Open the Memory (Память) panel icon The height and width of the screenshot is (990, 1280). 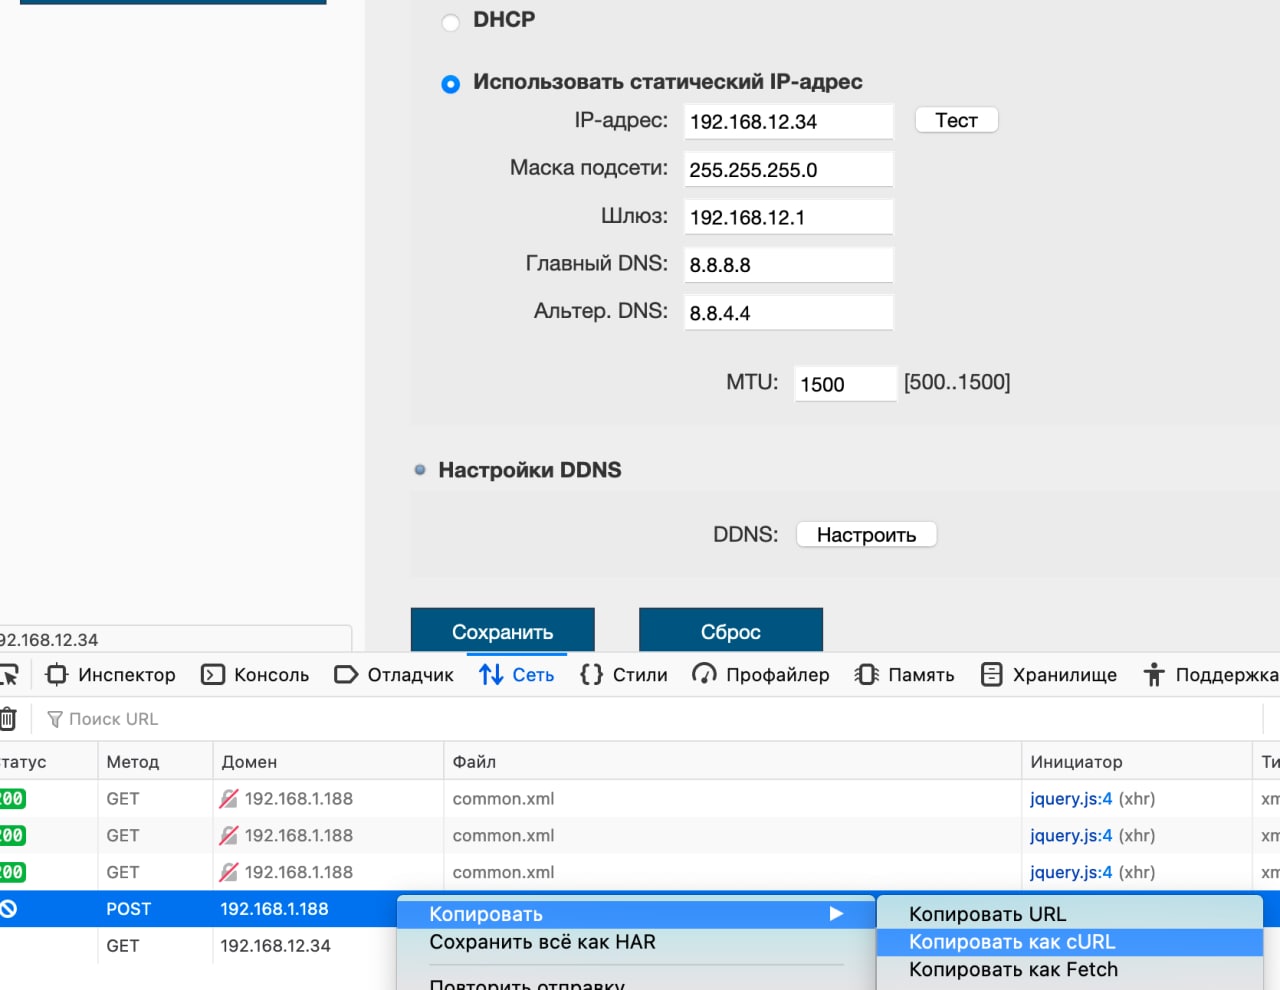[x=866, y=675]
